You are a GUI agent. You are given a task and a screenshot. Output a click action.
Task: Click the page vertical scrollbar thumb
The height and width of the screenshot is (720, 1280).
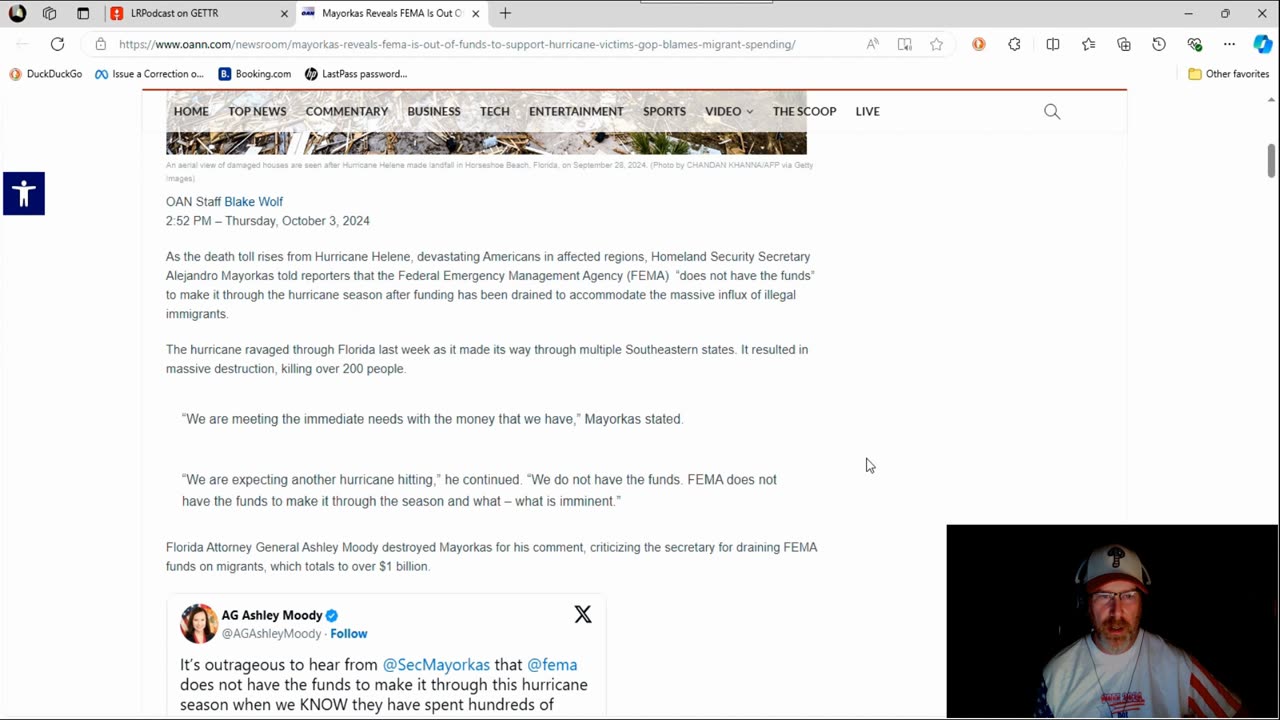point(1271,161)
